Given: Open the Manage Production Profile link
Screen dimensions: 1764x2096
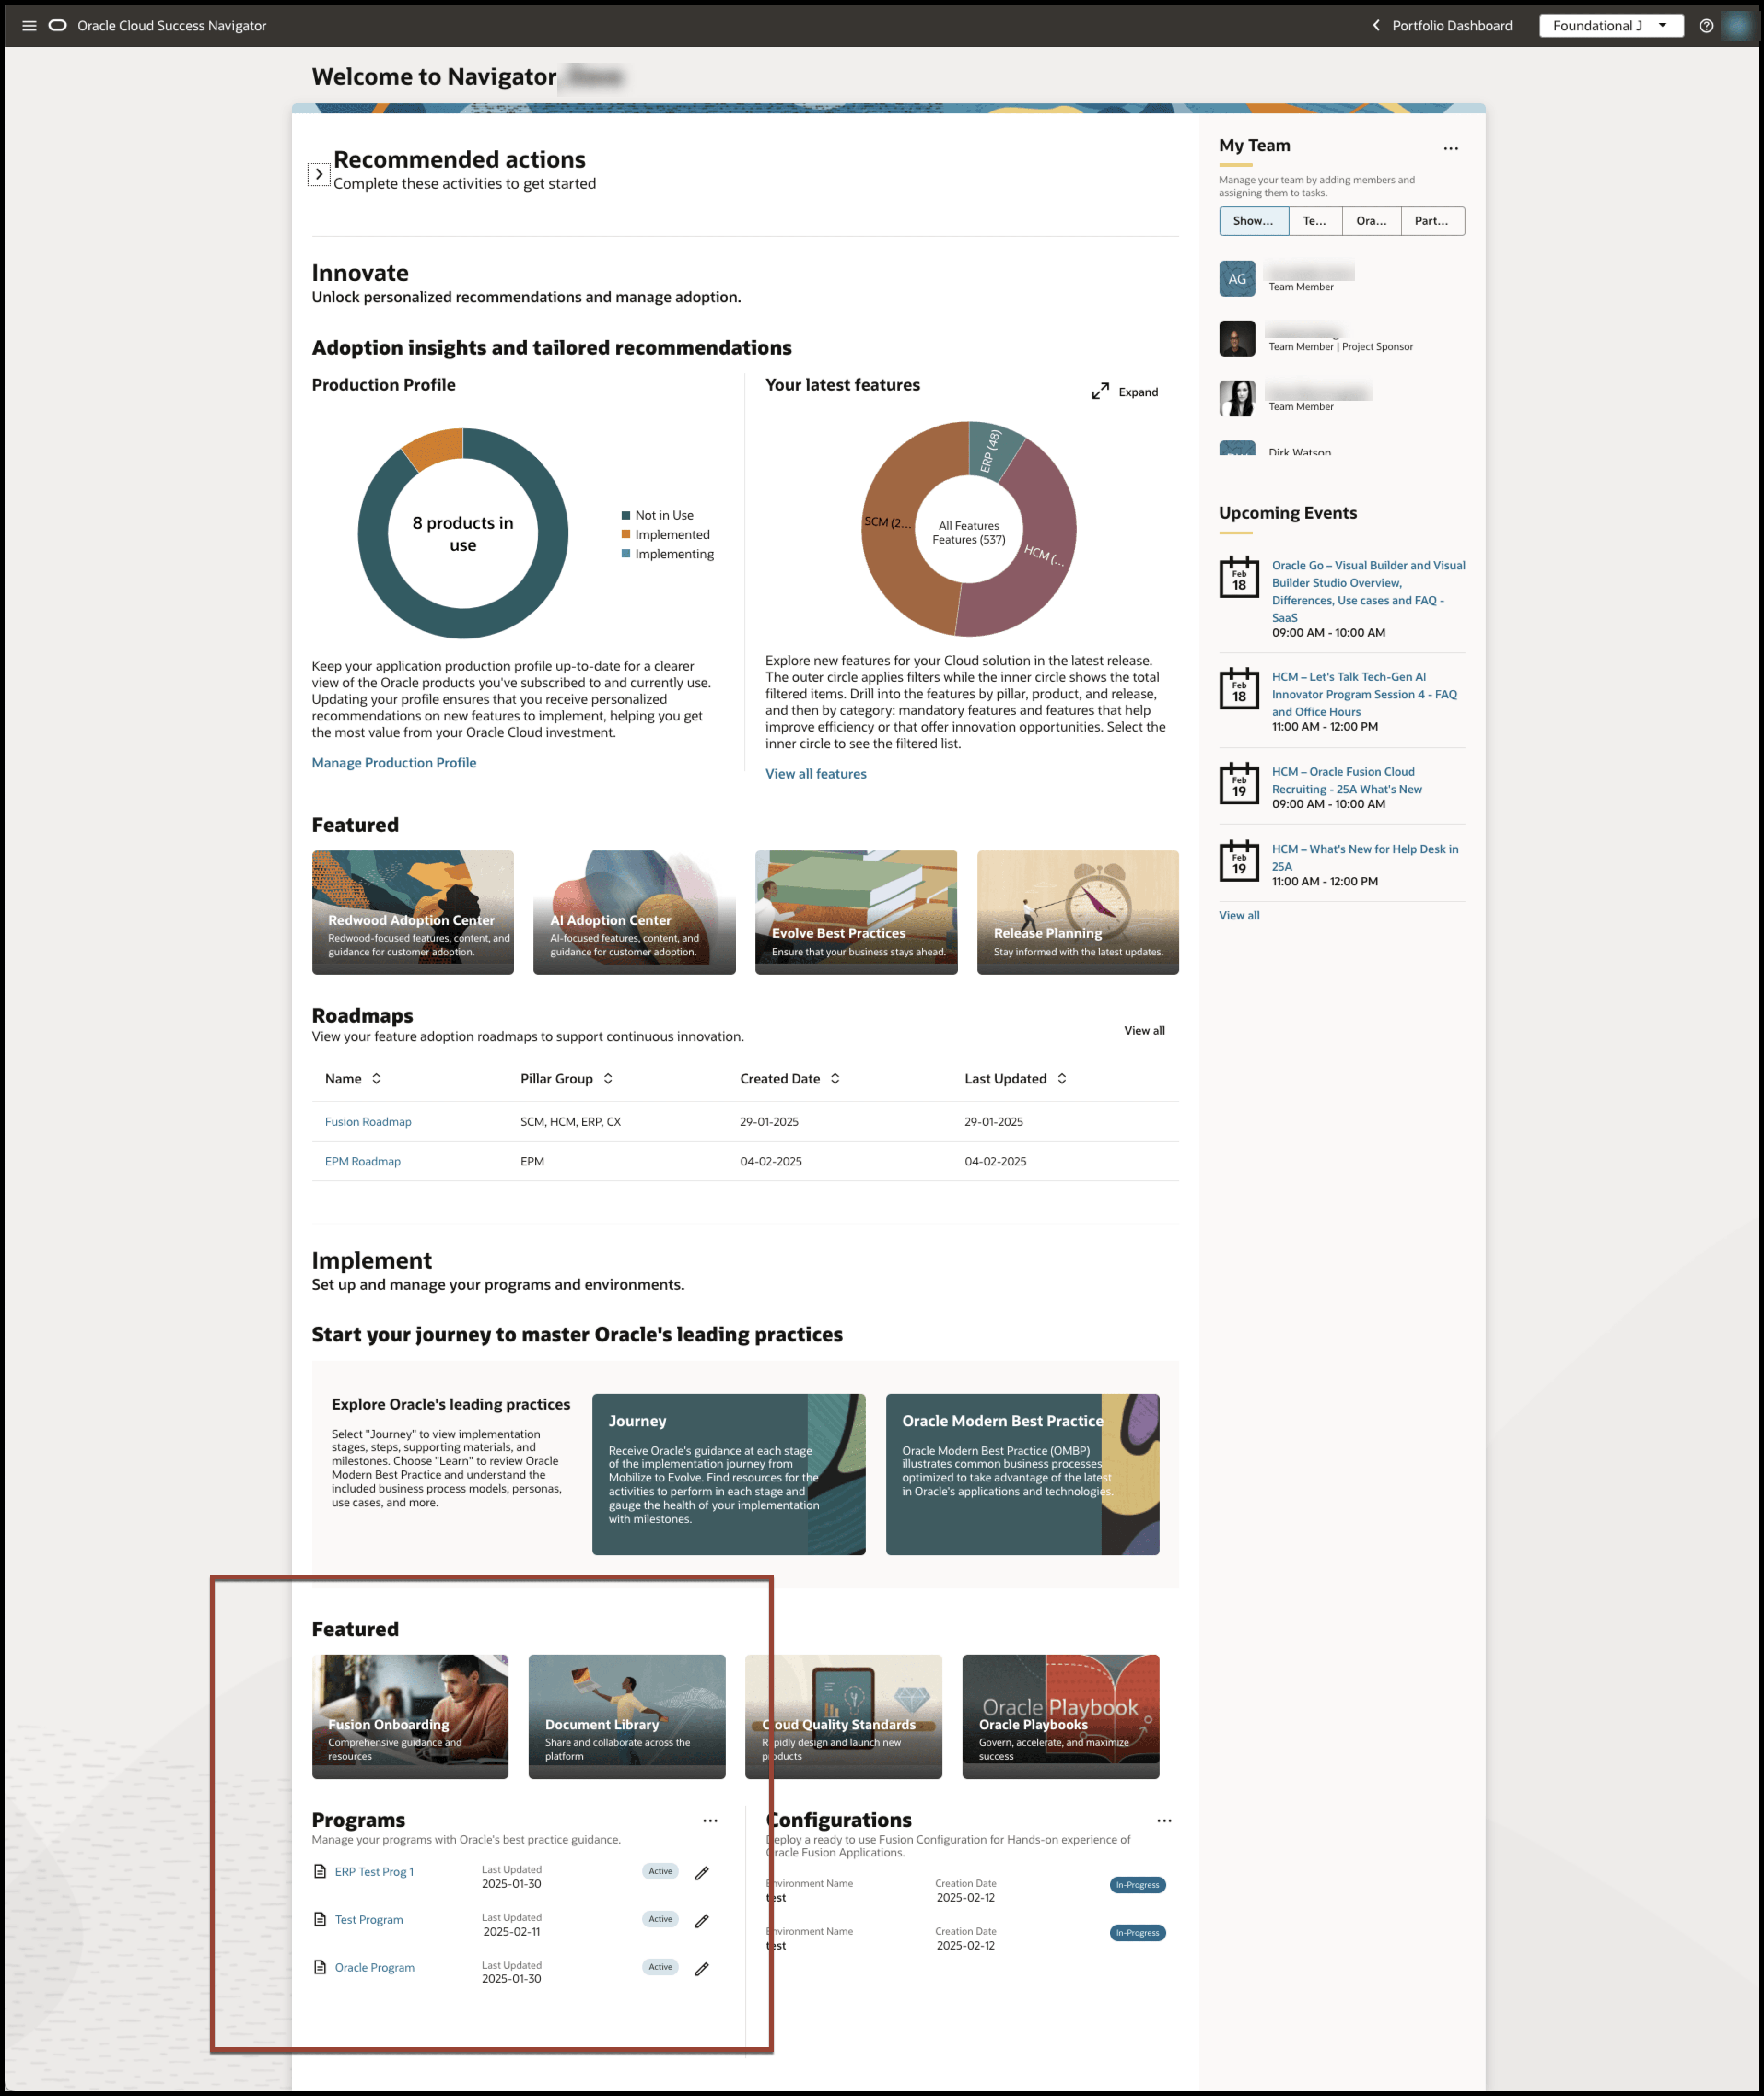Looking at the screenshot, I should click(393, 762).
